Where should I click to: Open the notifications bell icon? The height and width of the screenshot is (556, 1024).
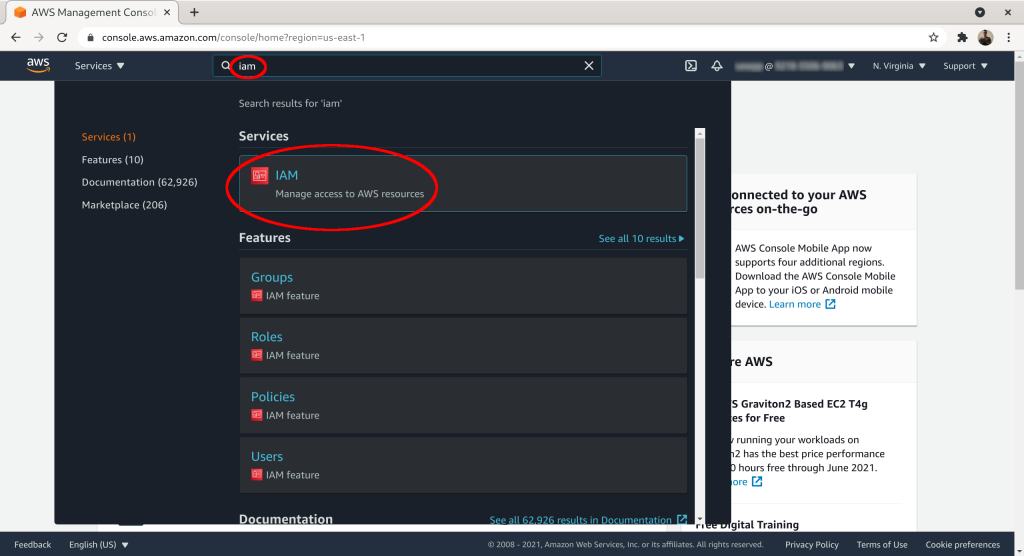click(716, 66)
